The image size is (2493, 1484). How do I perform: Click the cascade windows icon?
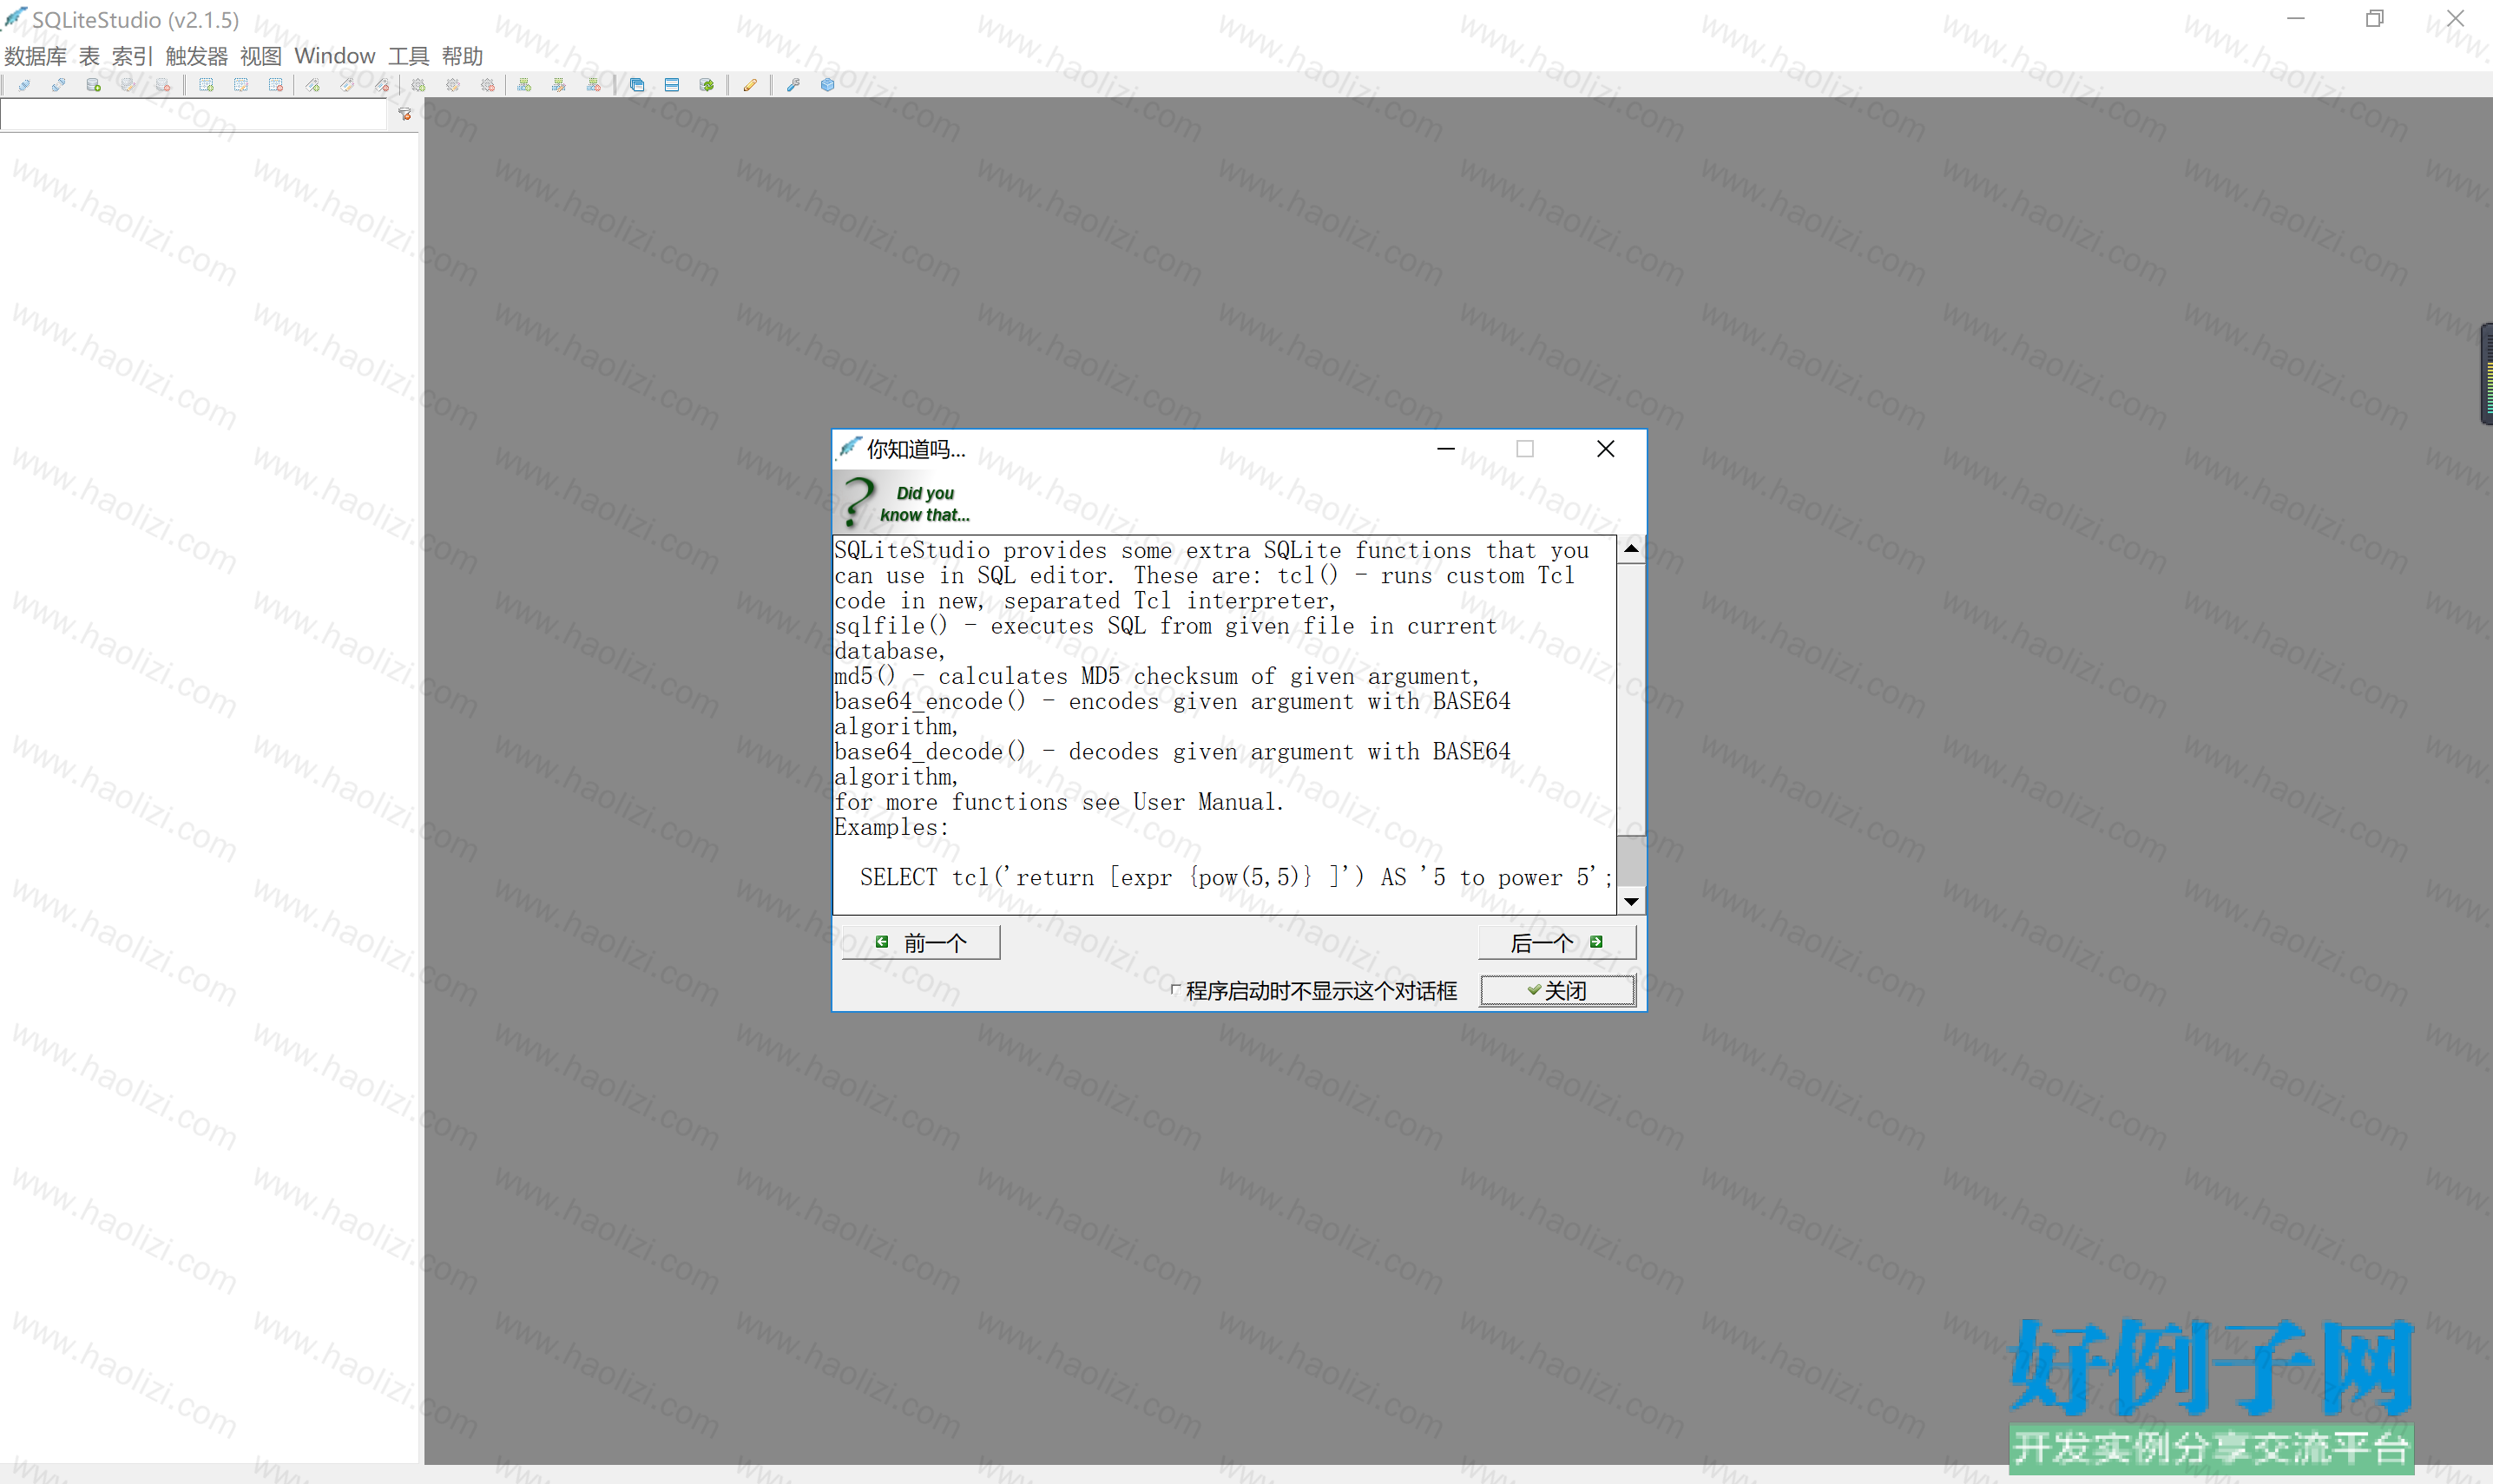[637, 85]
